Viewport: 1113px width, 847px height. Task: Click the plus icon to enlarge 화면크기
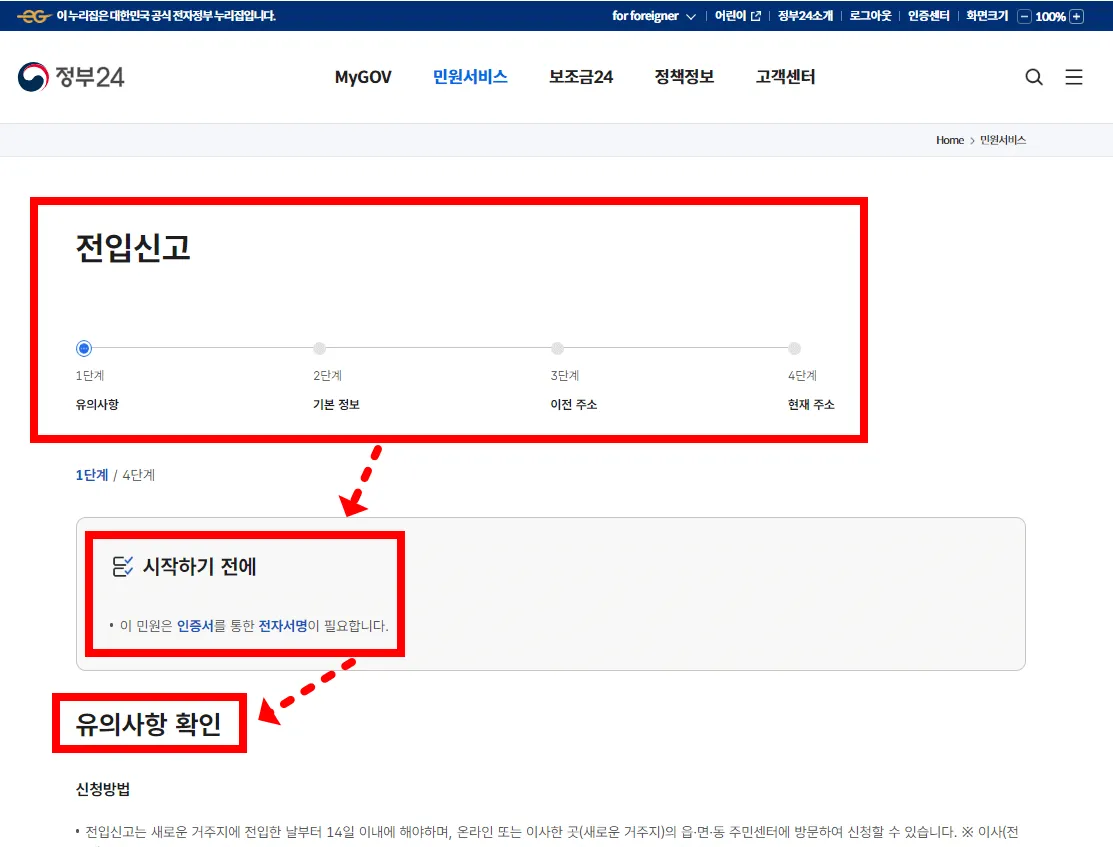click(1075, 16)
